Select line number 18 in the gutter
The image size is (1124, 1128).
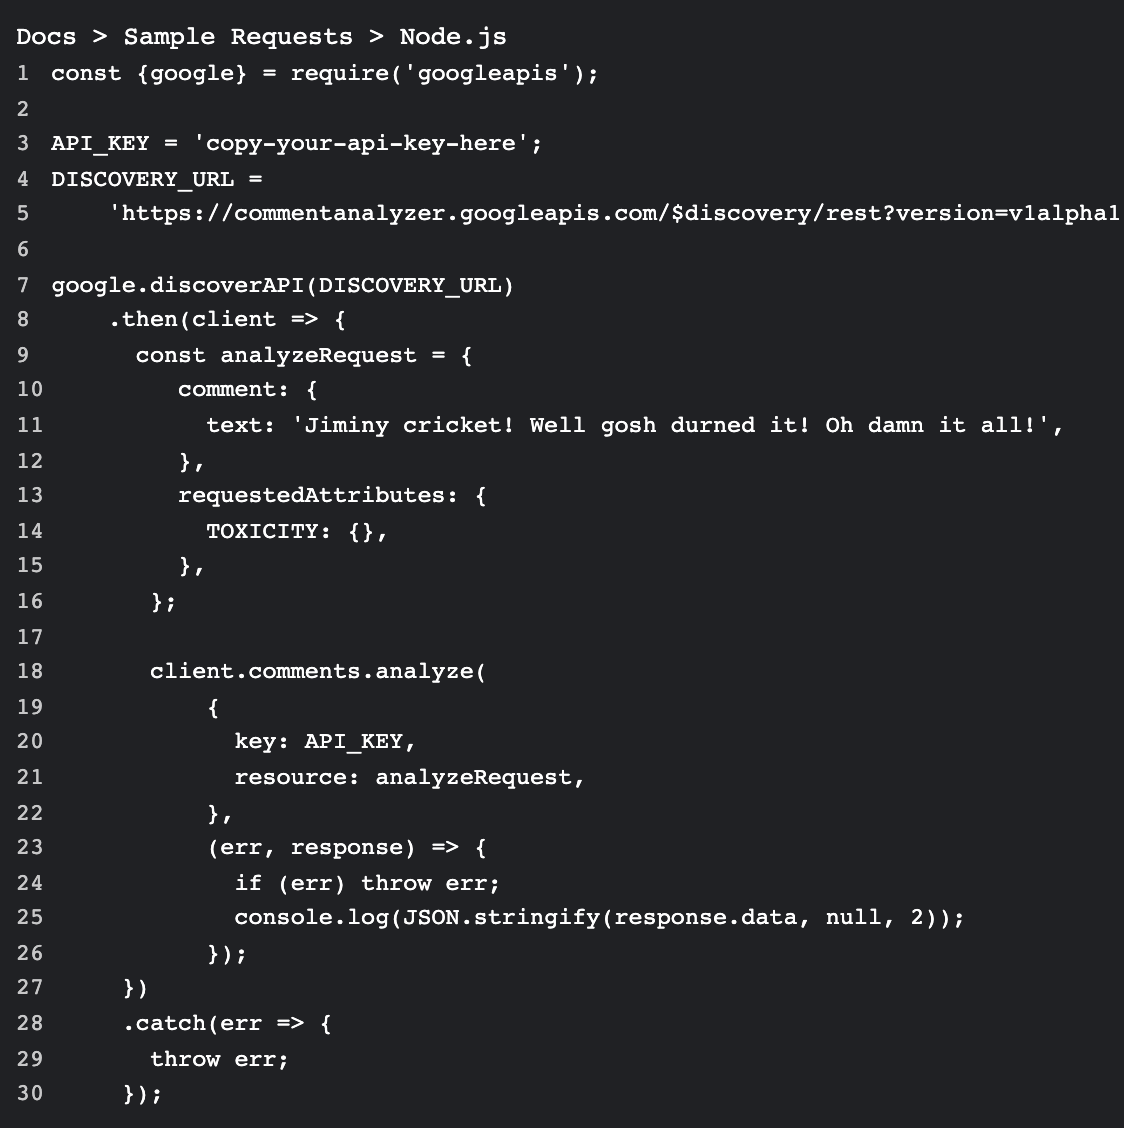pyautogui.click(x=29, y=671)
